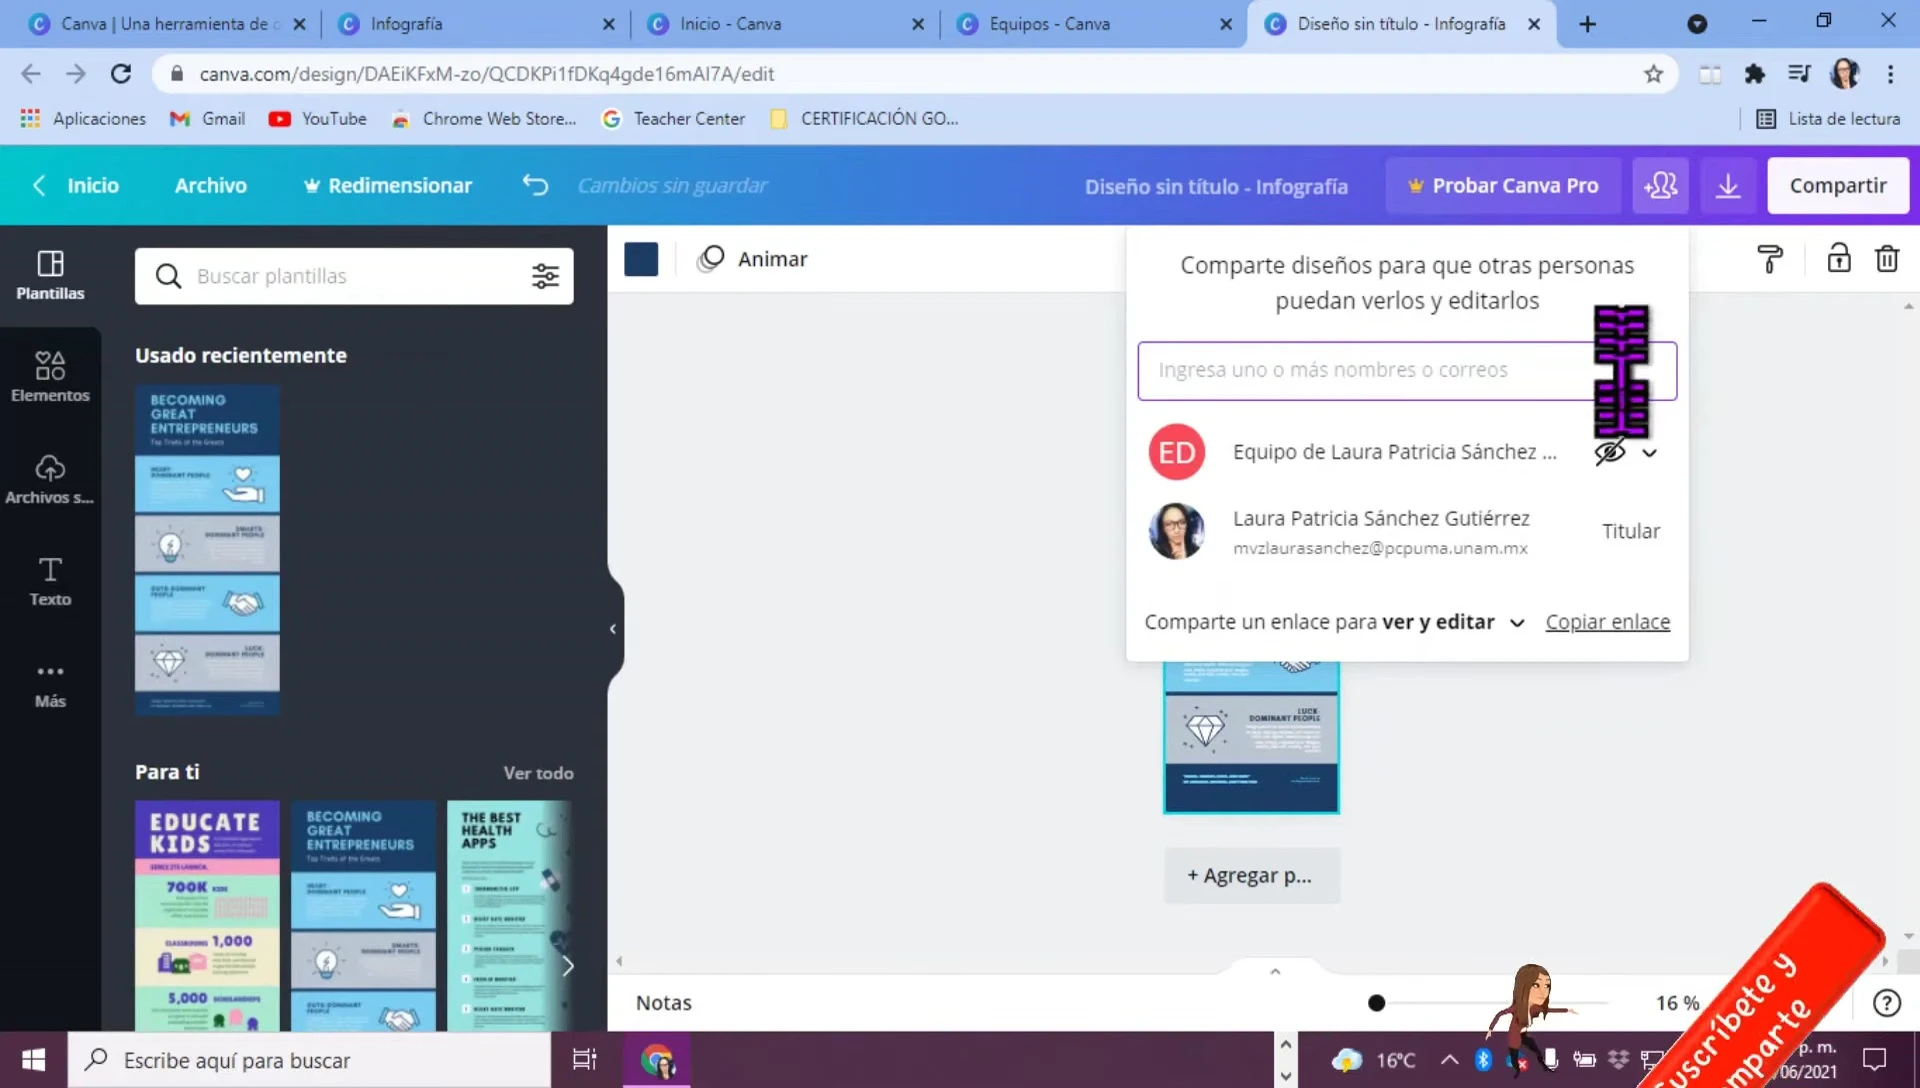1920x1088 pixels.
Task: Open the YouTube bookmark
Action: click(x=317, y=119)
